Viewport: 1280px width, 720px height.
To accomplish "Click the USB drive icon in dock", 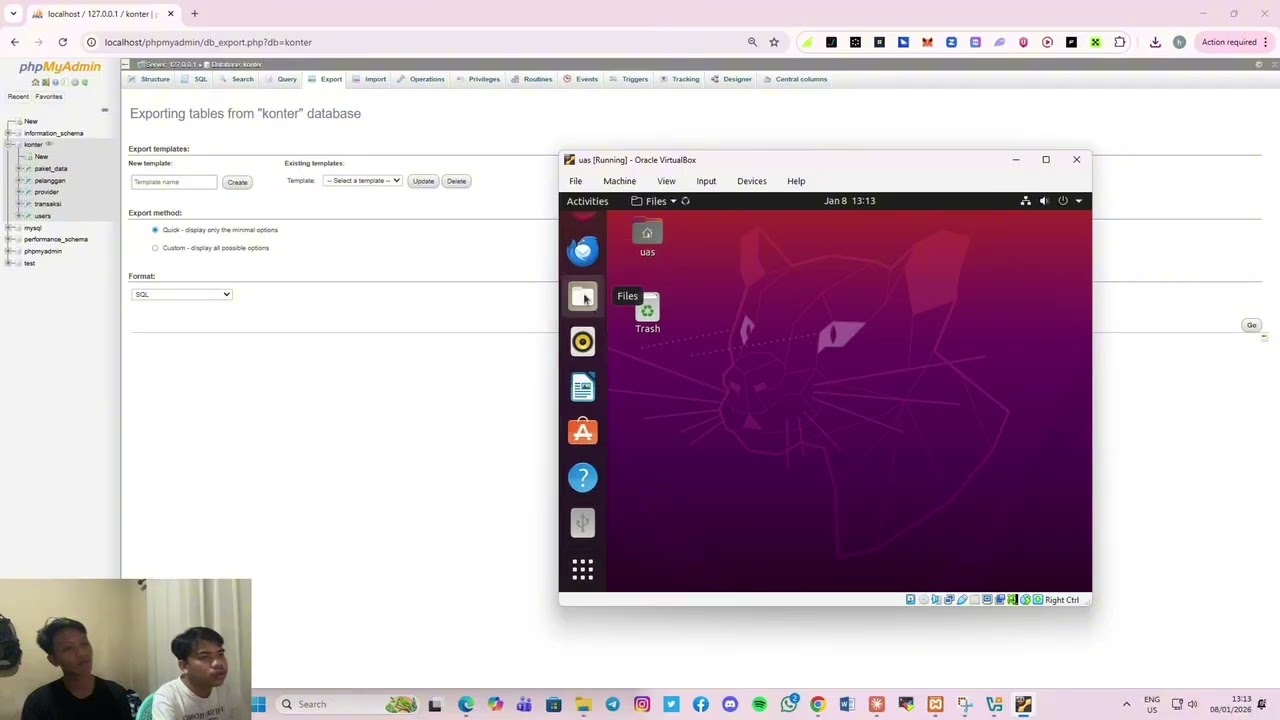I will pyautogui.click(x=583, y=522).
